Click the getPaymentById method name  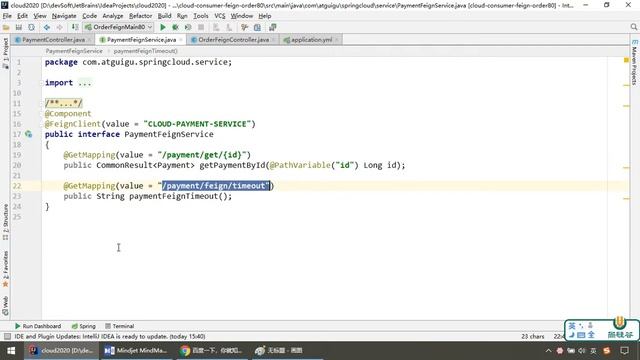tap(232, 165)
